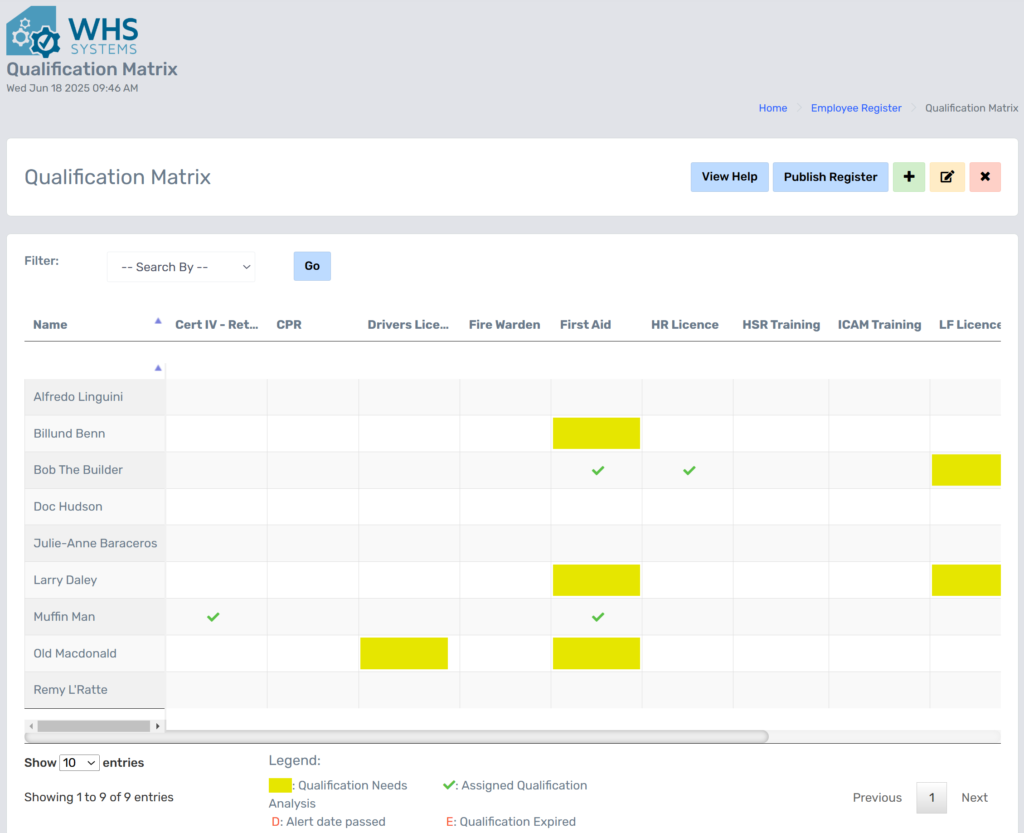Click Old Macdonald's yellow Drivers Licence cell
1024x833 pixels.
tap(404, 654)
